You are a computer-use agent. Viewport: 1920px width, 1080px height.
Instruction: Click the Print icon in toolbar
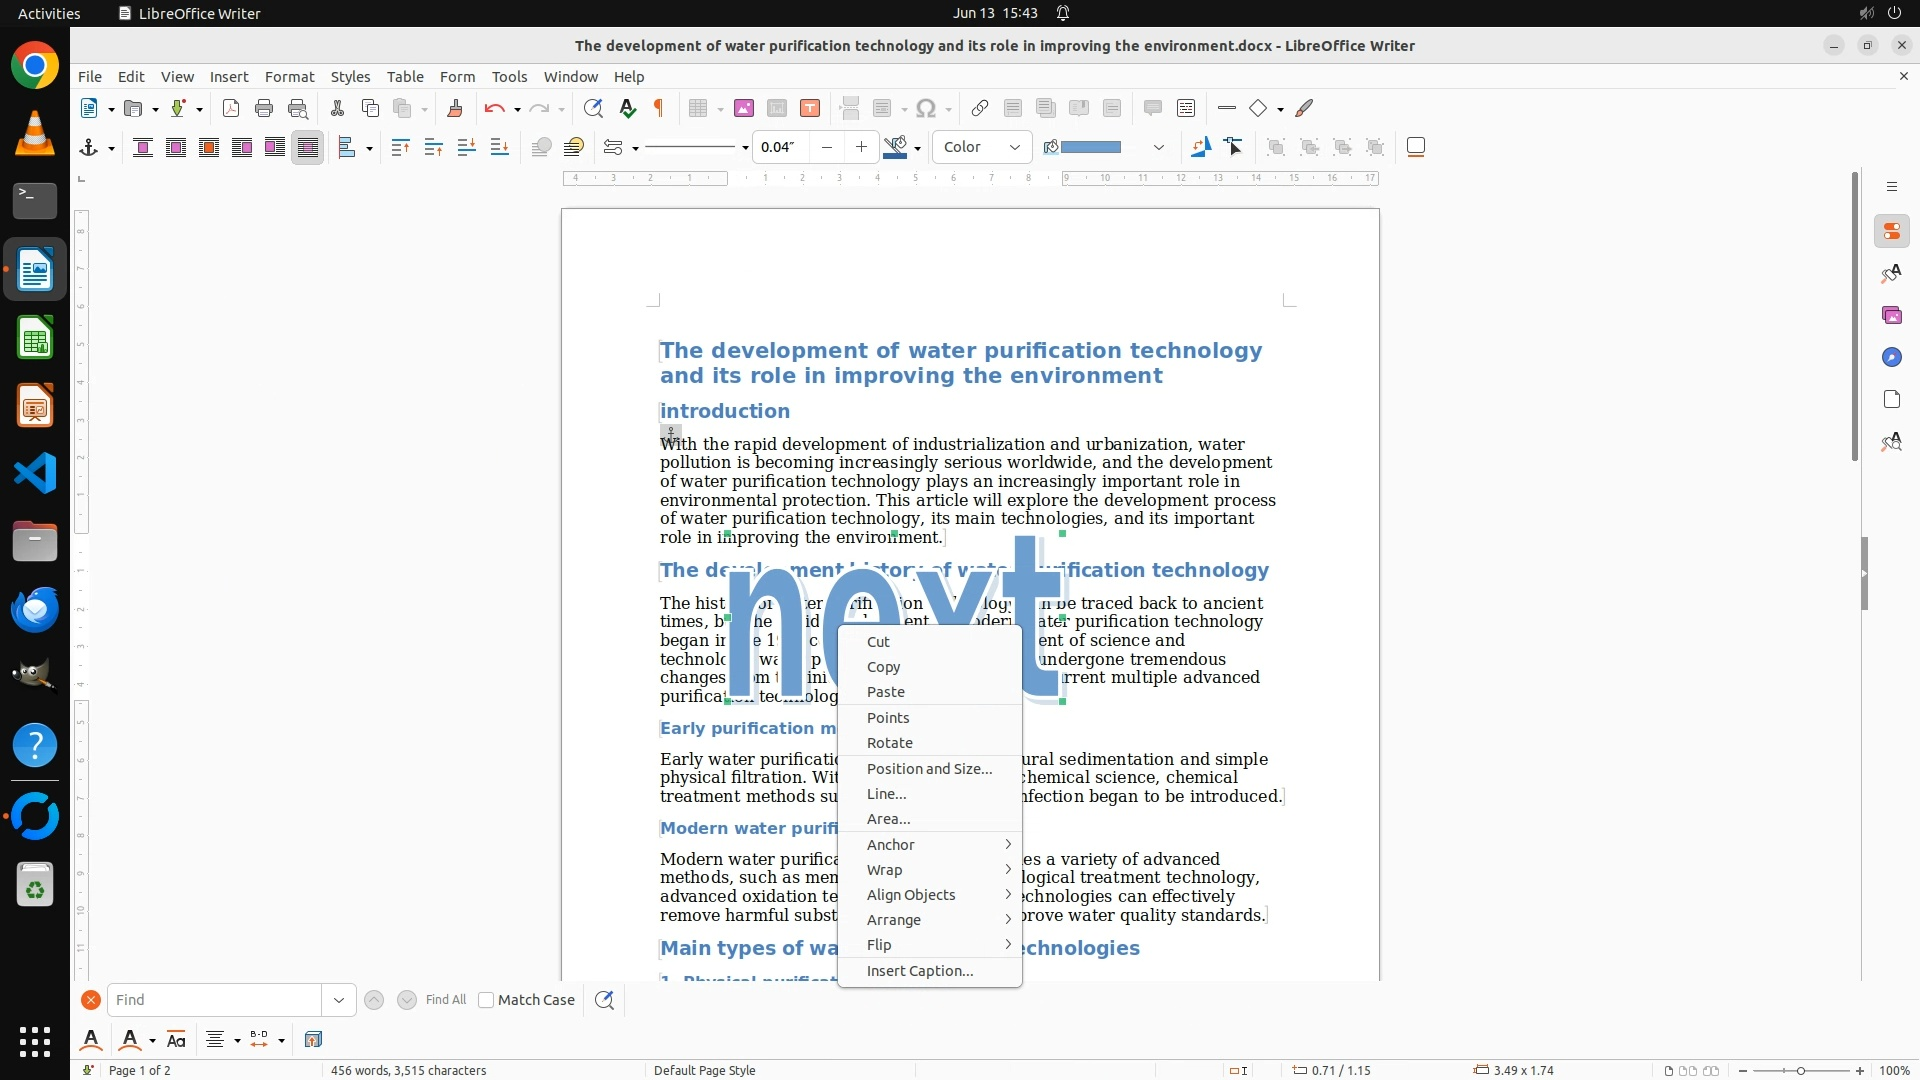pos(264,108)
